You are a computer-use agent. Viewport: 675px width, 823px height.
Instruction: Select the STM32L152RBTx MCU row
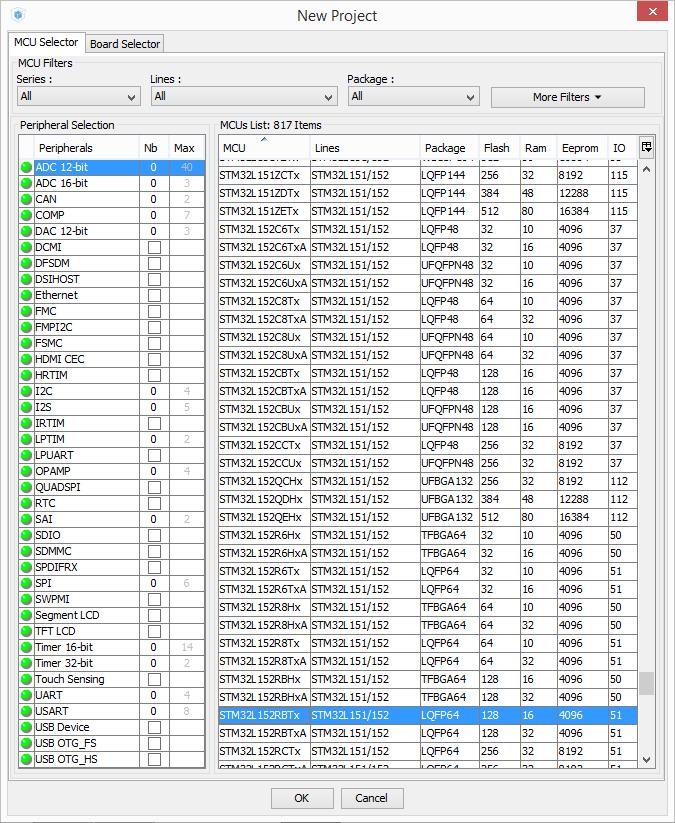(428, 715)
